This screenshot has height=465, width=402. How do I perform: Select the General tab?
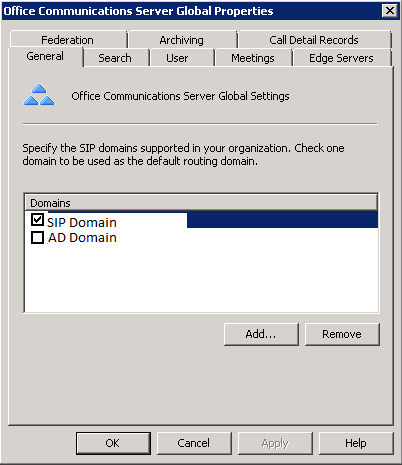[x=45, y=56]
